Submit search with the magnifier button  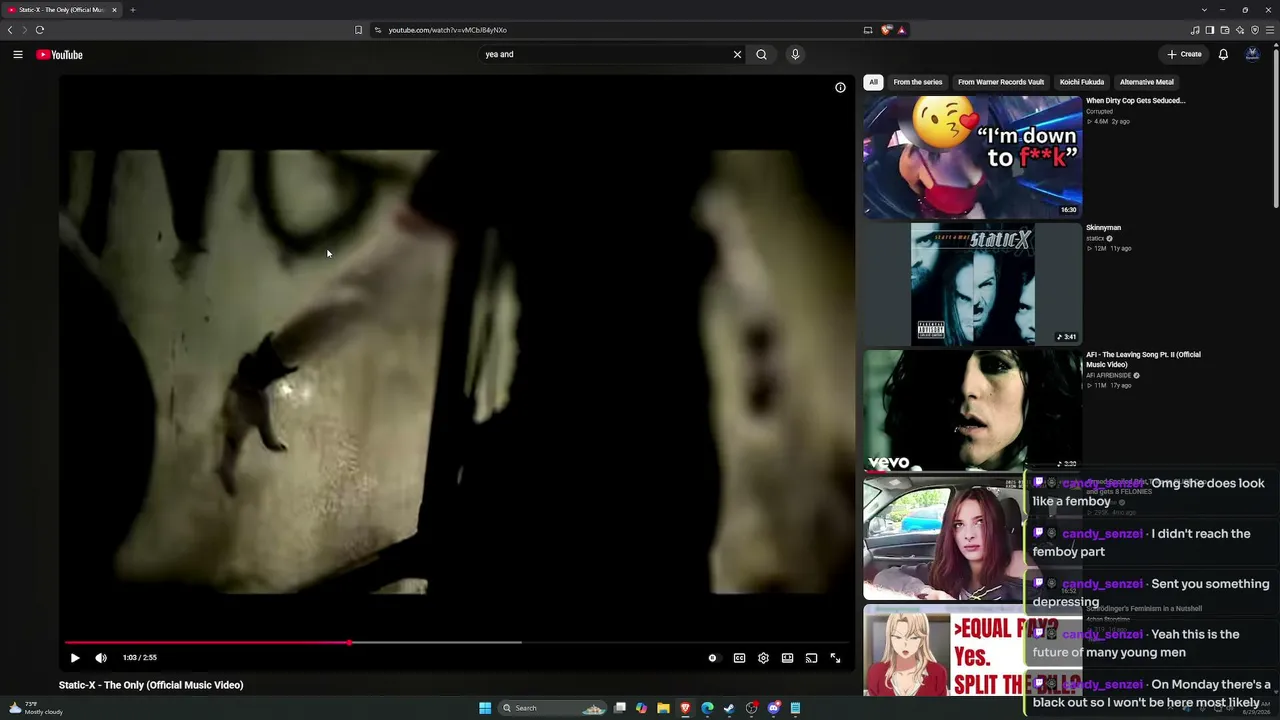click(x=761, y=55)
